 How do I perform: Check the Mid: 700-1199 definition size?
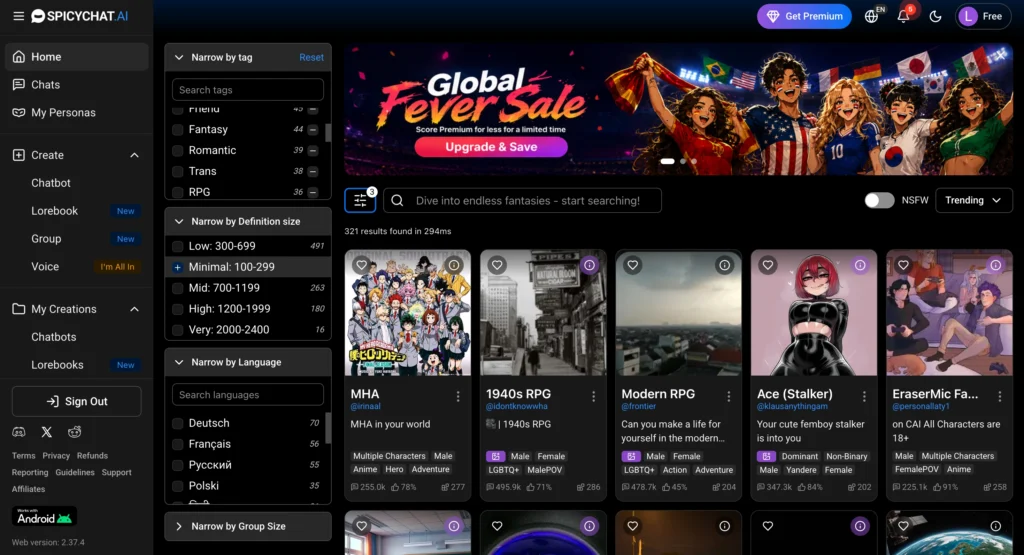[177, 288]
